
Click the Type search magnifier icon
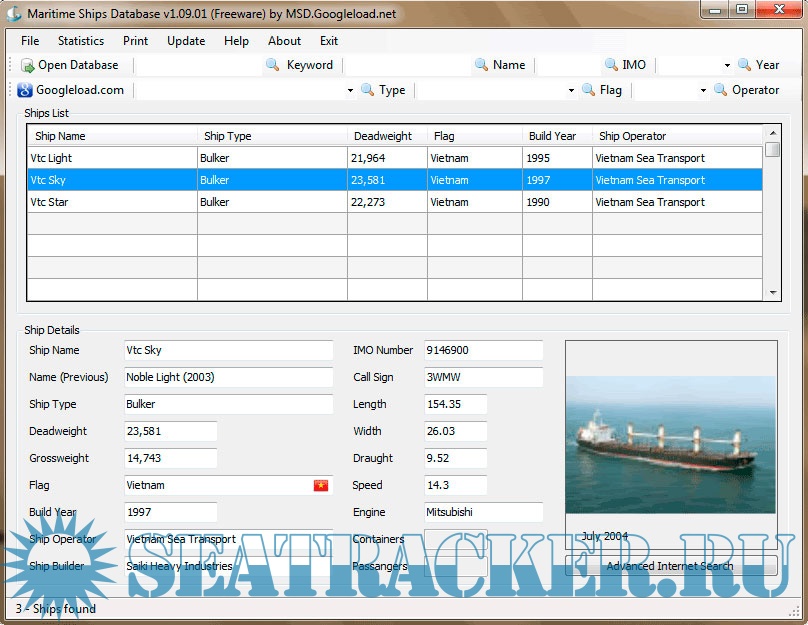tap(367, 90)
